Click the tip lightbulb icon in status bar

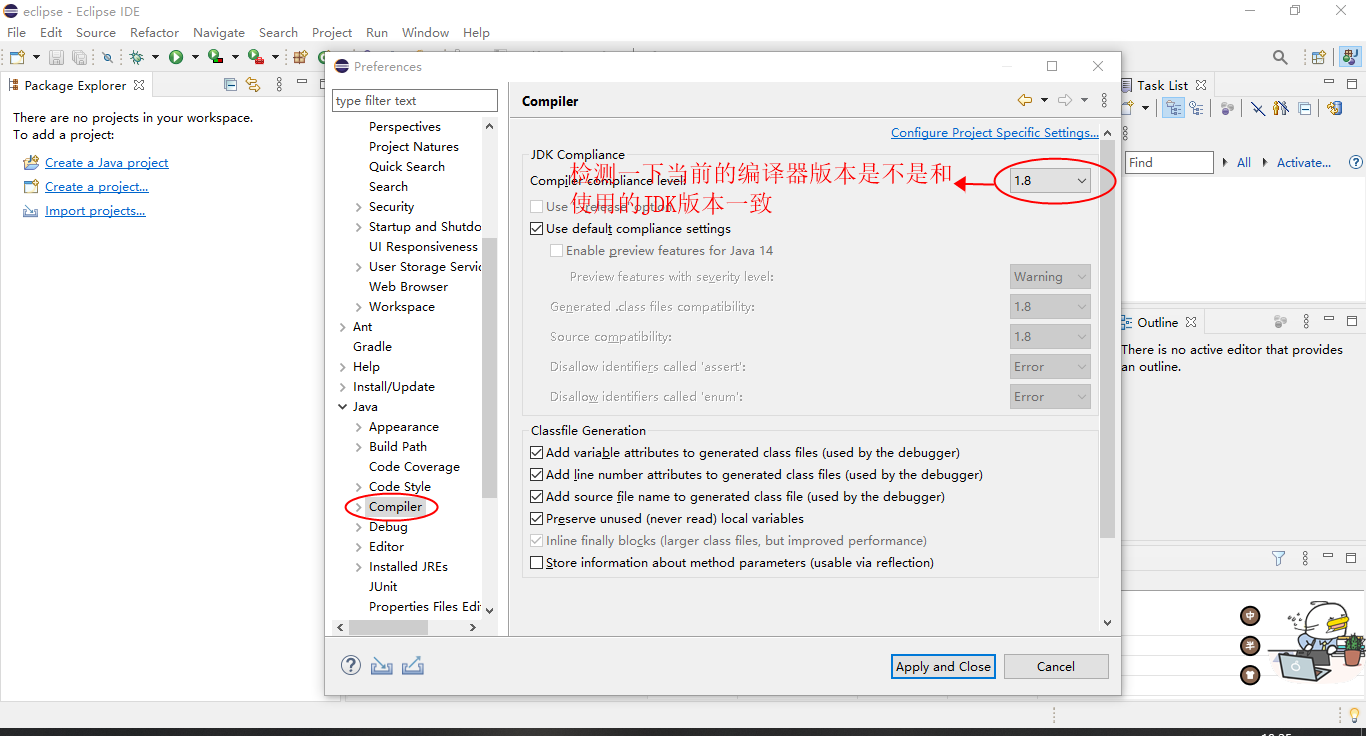(1355, 714)
